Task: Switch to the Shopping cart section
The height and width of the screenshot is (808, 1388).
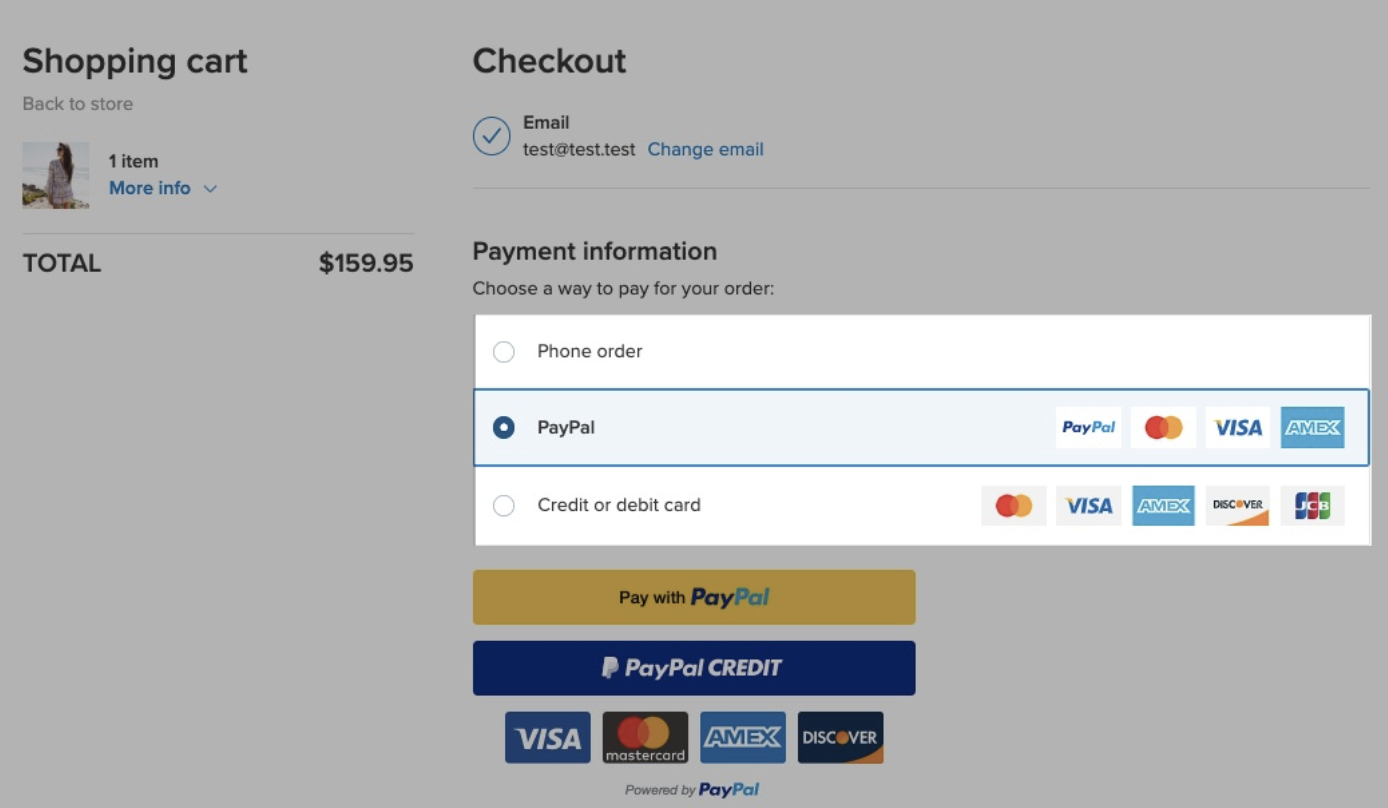Action: tap(135, 61)
